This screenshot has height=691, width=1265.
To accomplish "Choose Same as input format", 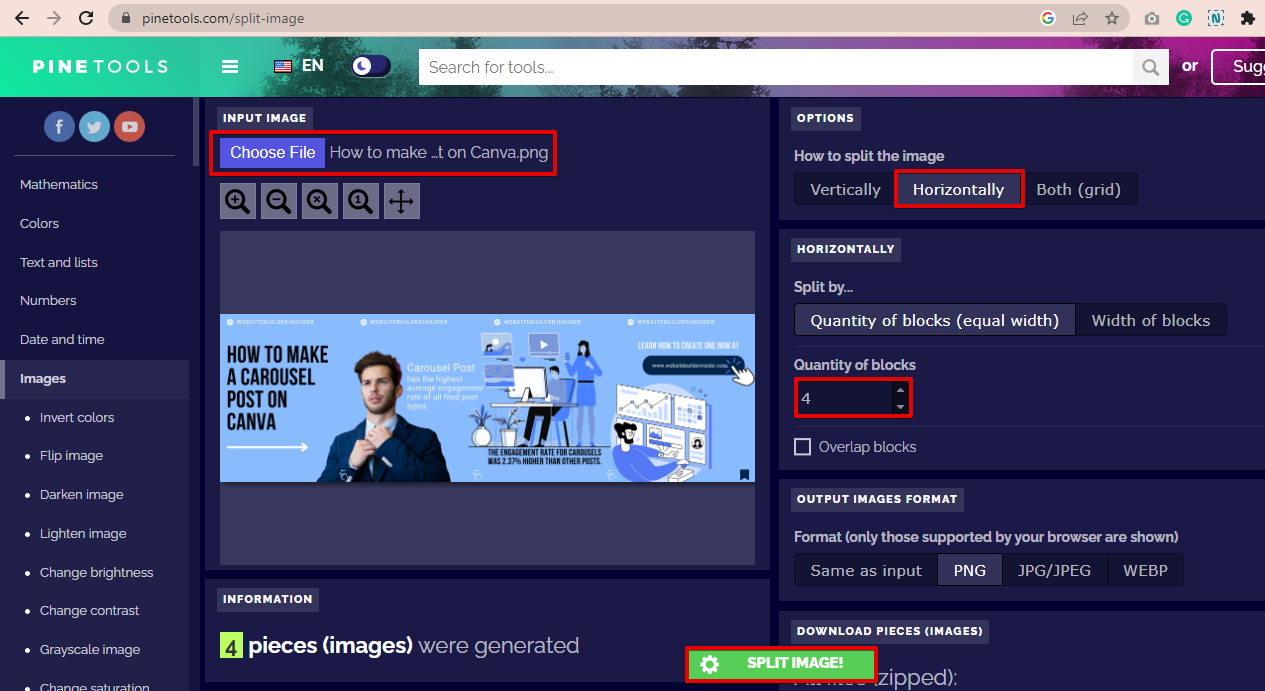I will coord(866,570).
